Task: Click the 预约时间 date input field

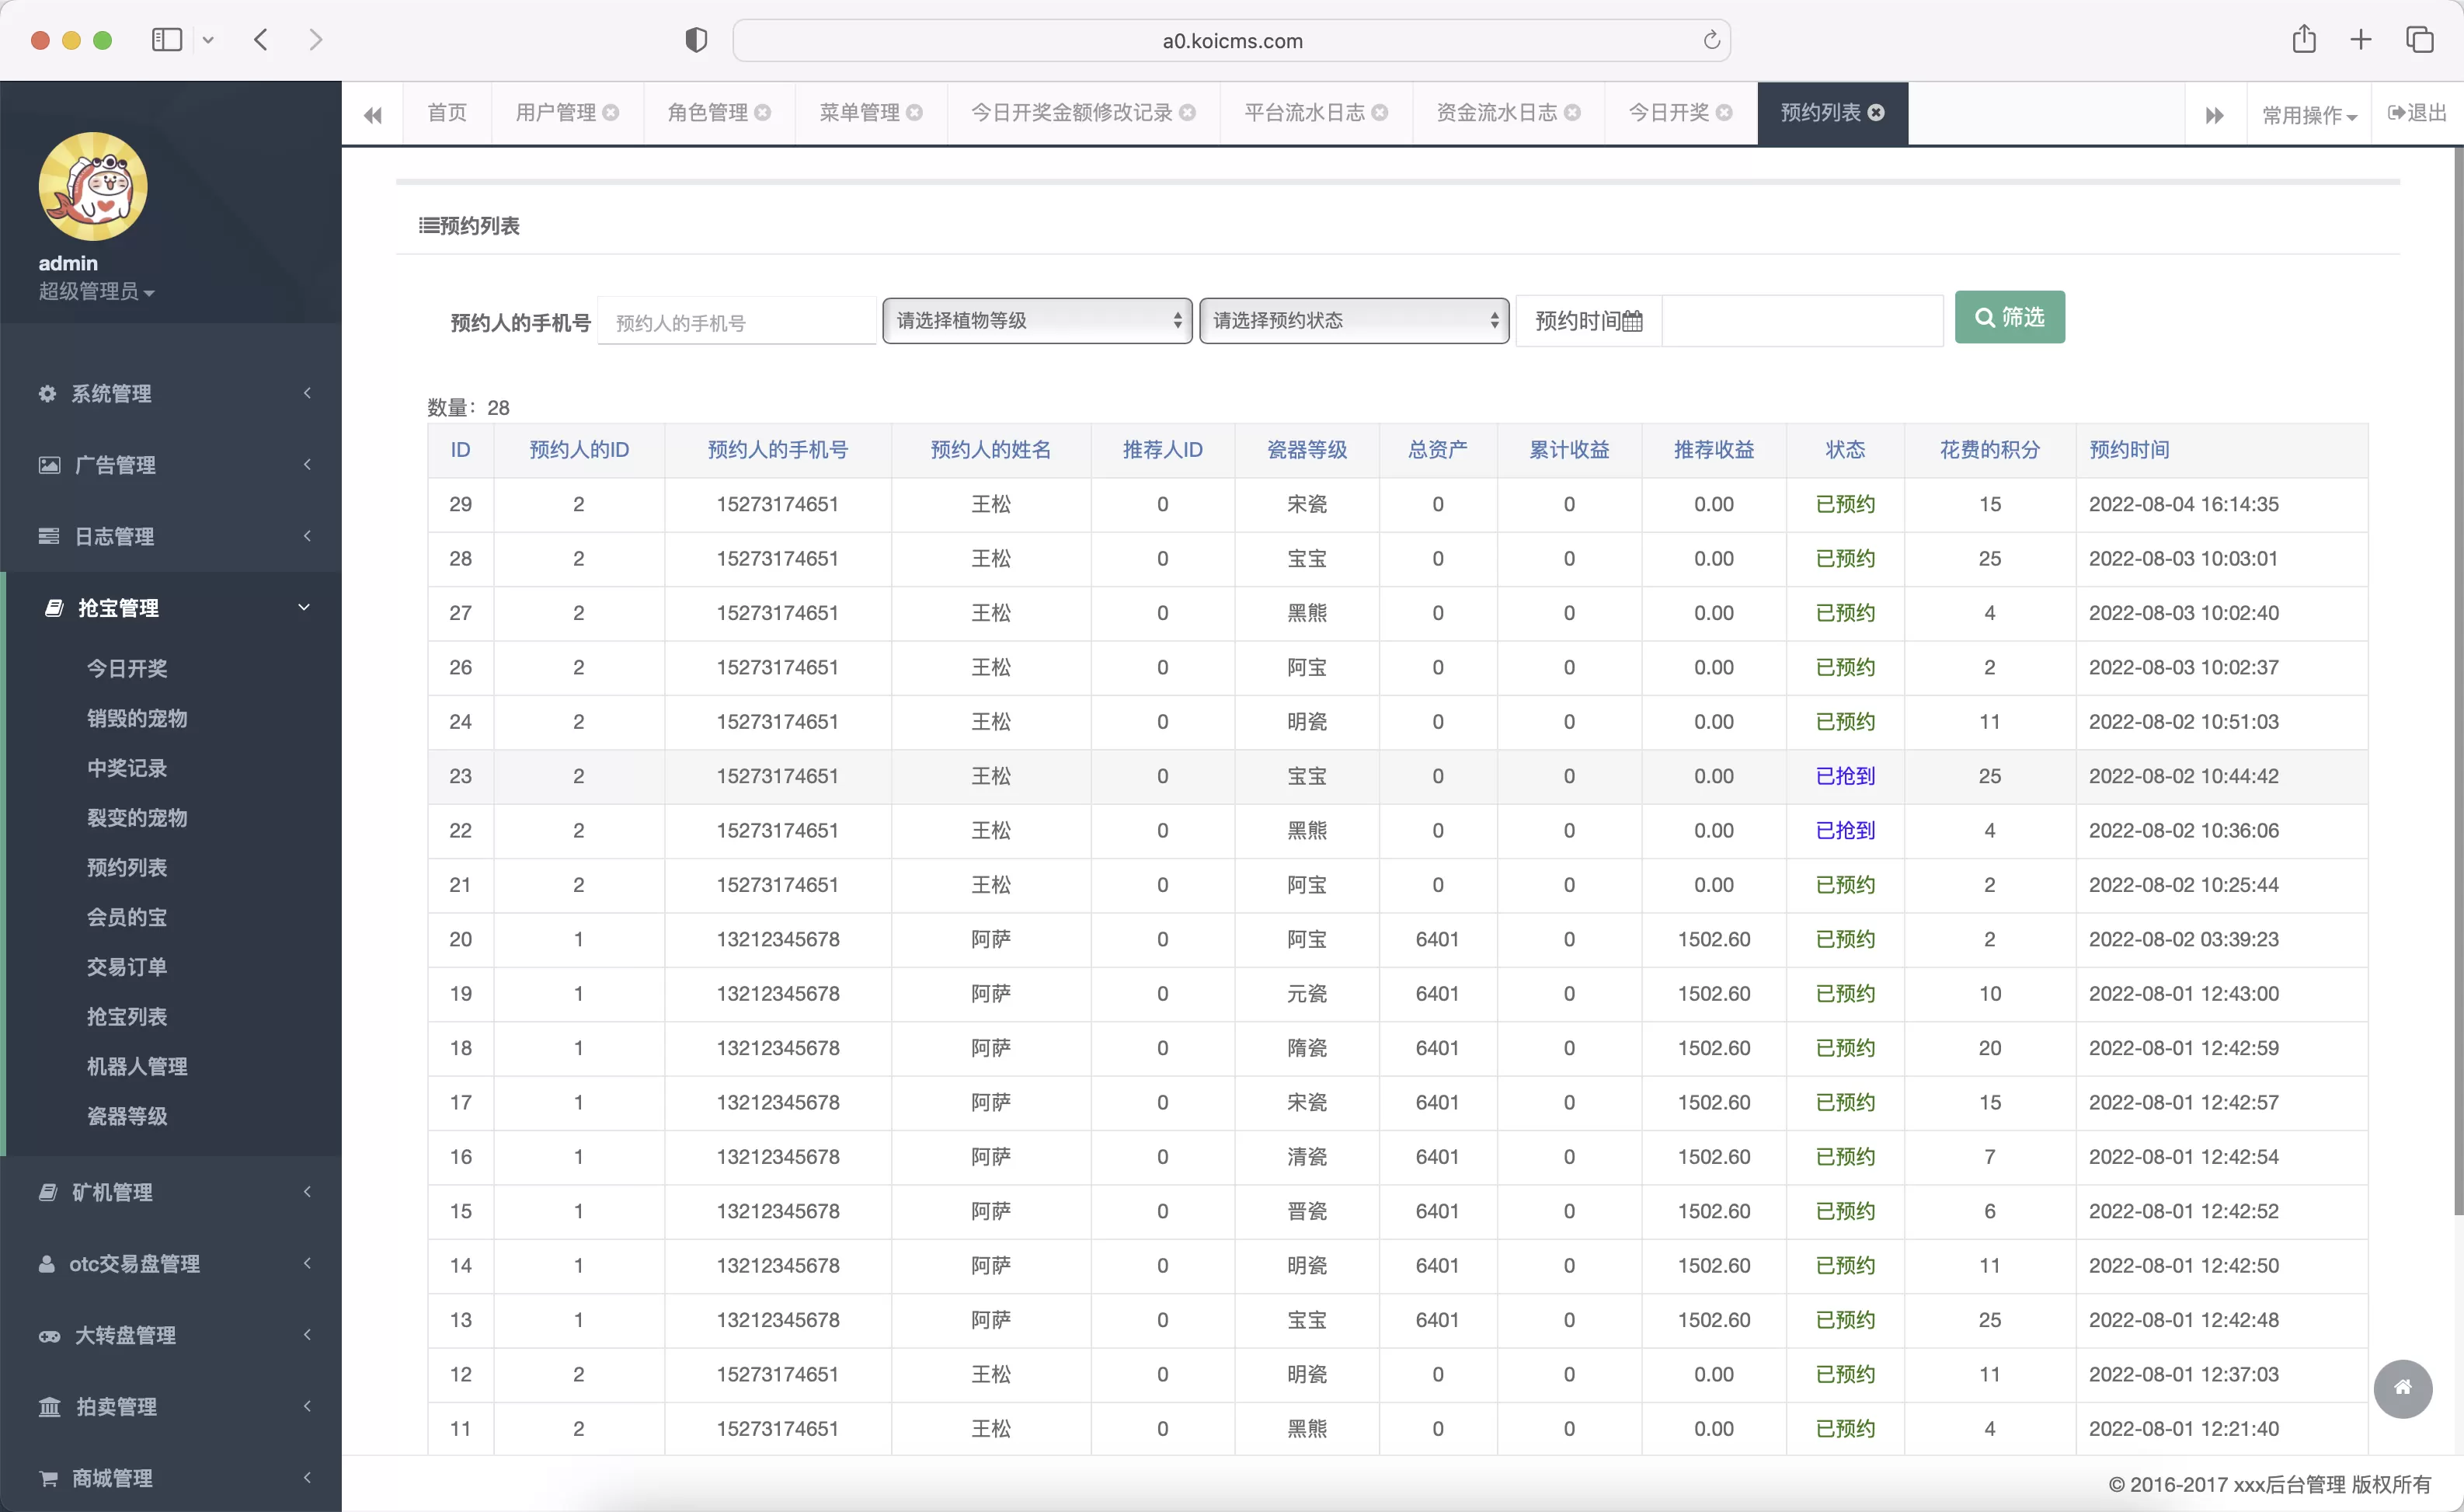Action: tap(1802, 321)
